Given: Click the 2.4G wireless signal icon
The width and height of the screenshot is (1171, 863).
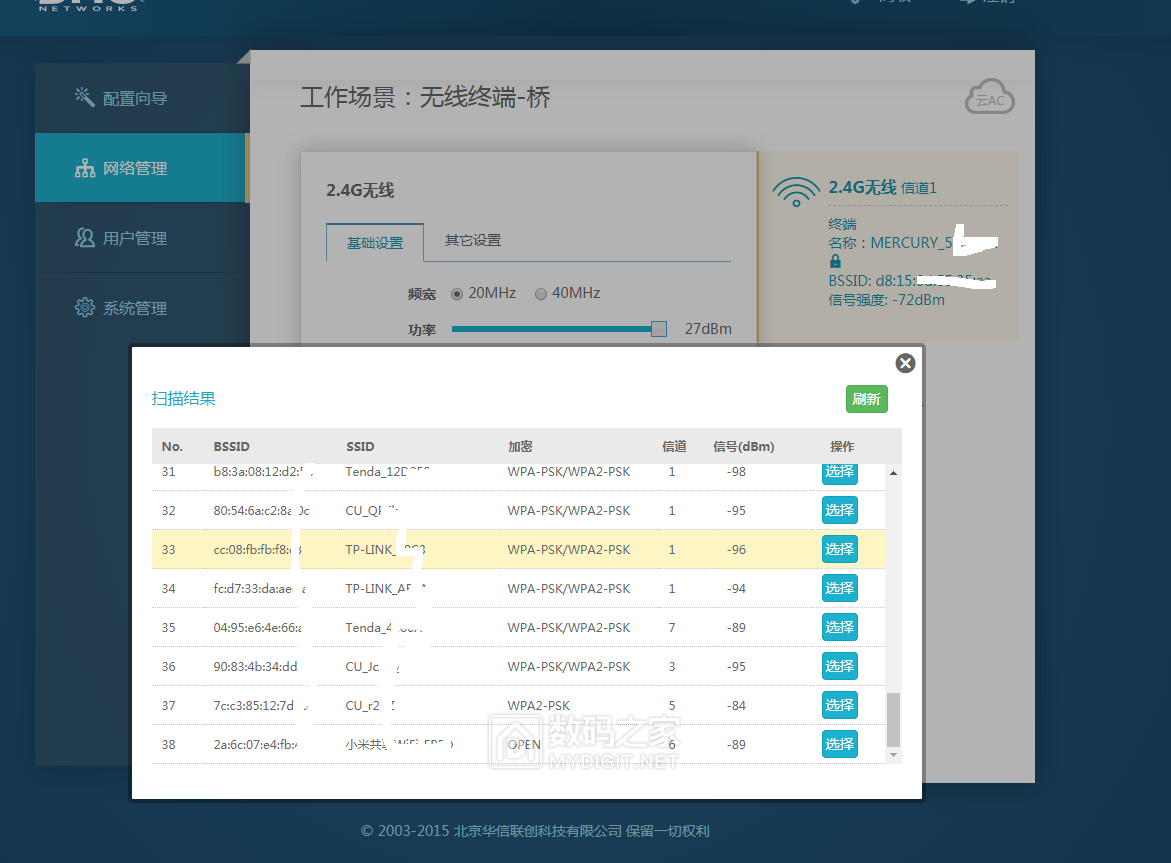Looking at the screenshot, I should 795,189.
